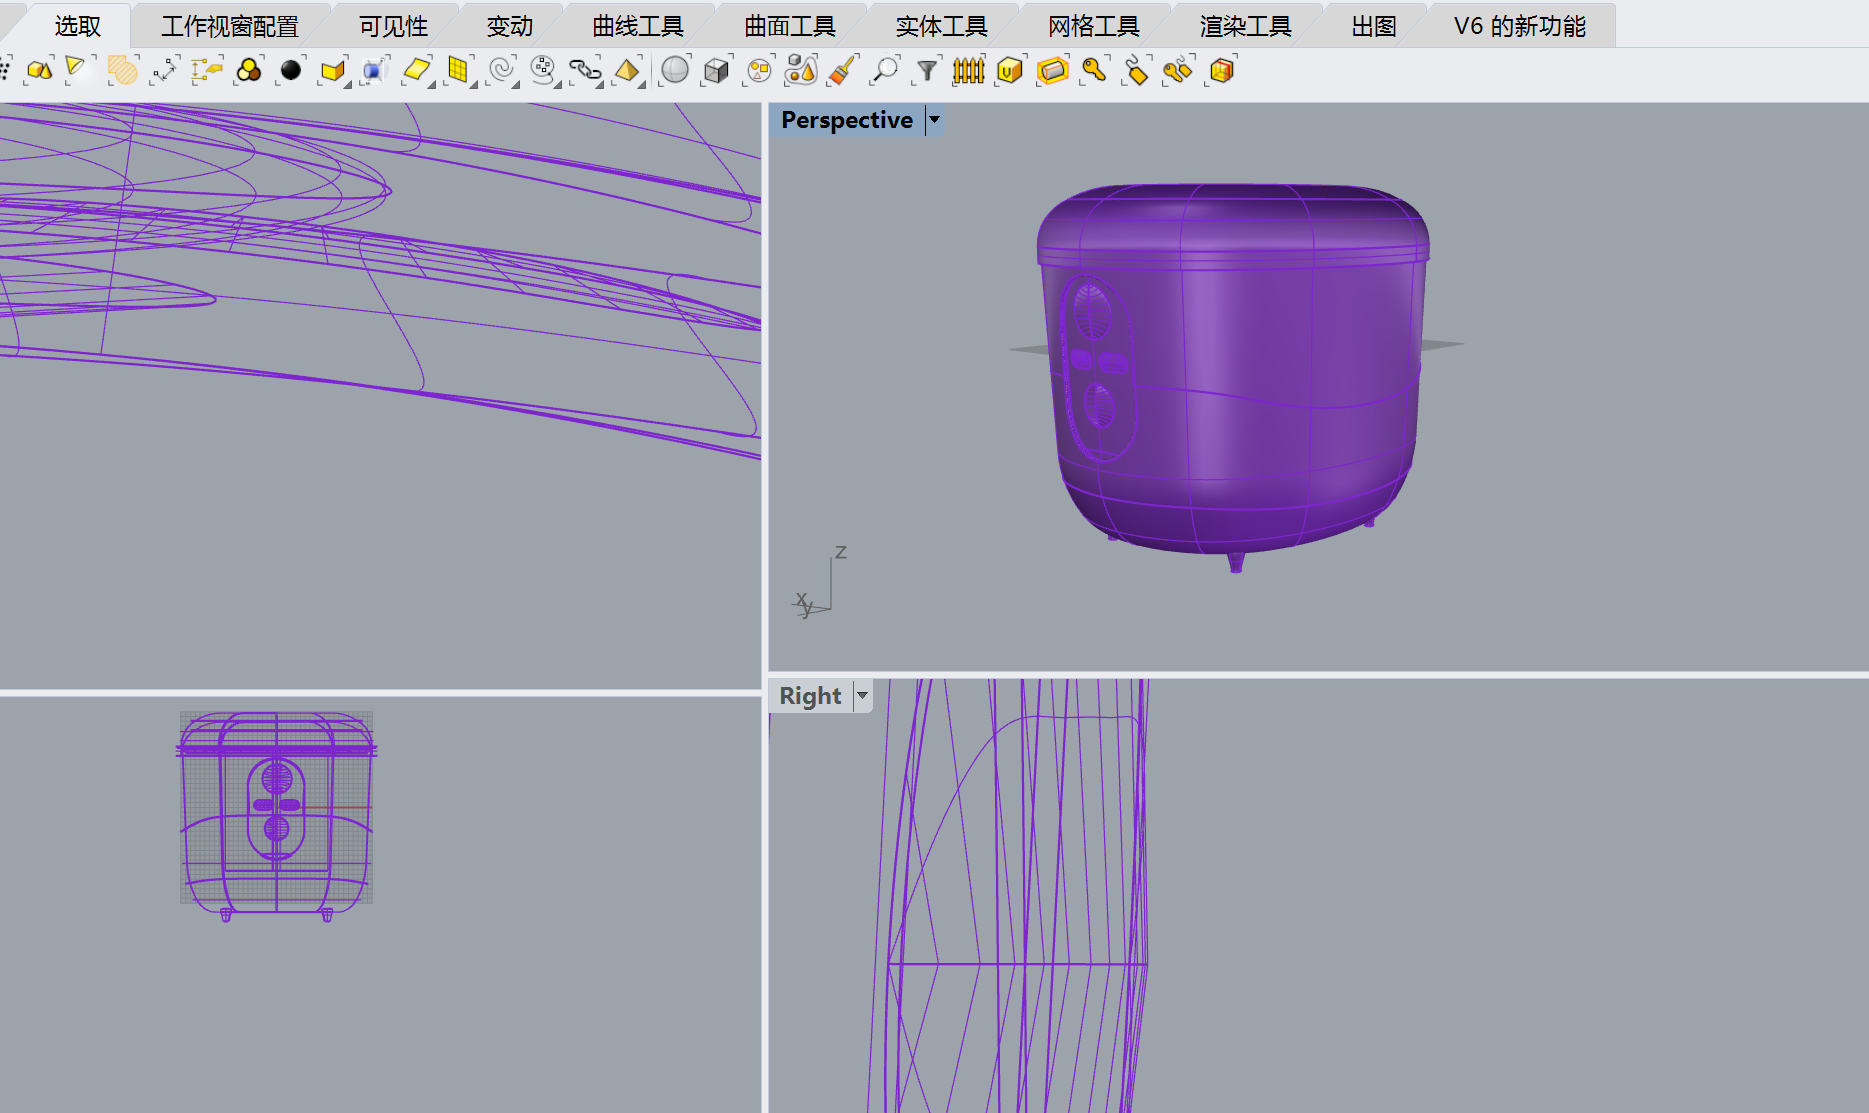Click the Perspective viewport title label

point(846,120)
